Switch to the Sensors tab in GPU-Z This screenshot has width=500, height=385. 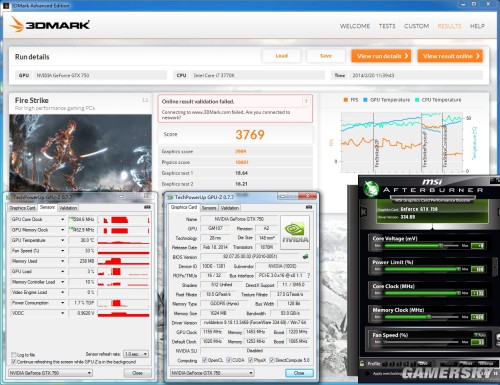[209, 208]
